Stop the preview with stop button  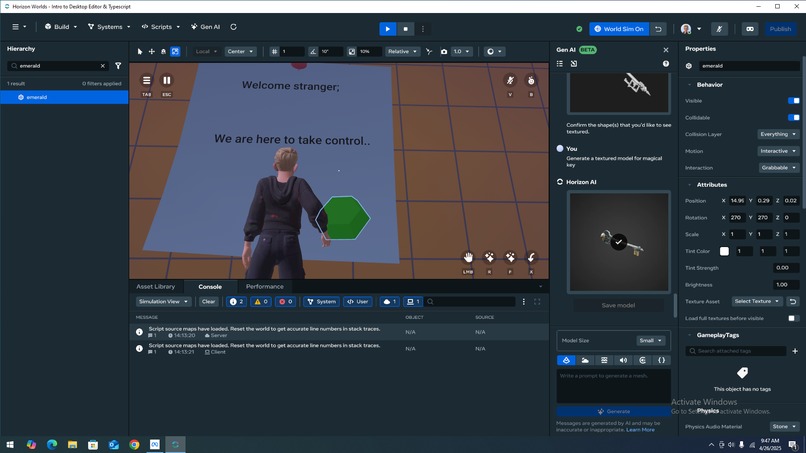406,29
